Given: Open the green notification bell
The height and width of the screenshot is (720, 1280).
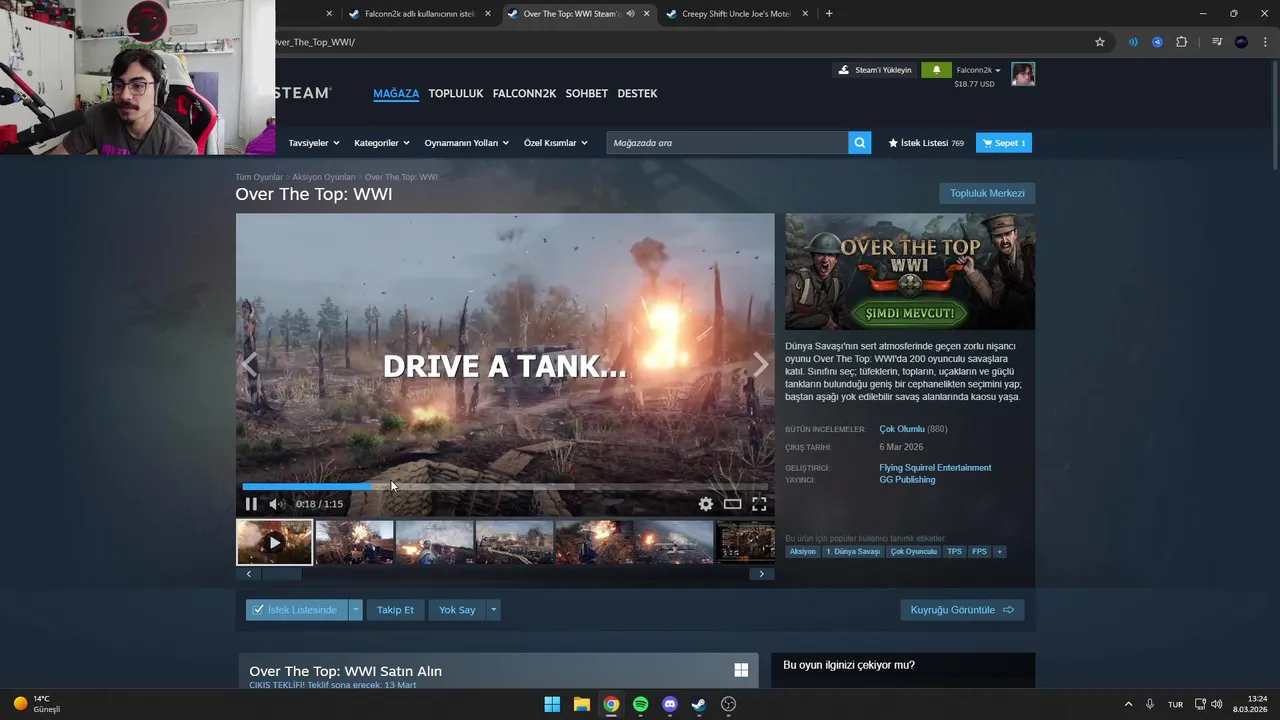Looking at the screenshot, I should 937,70.
